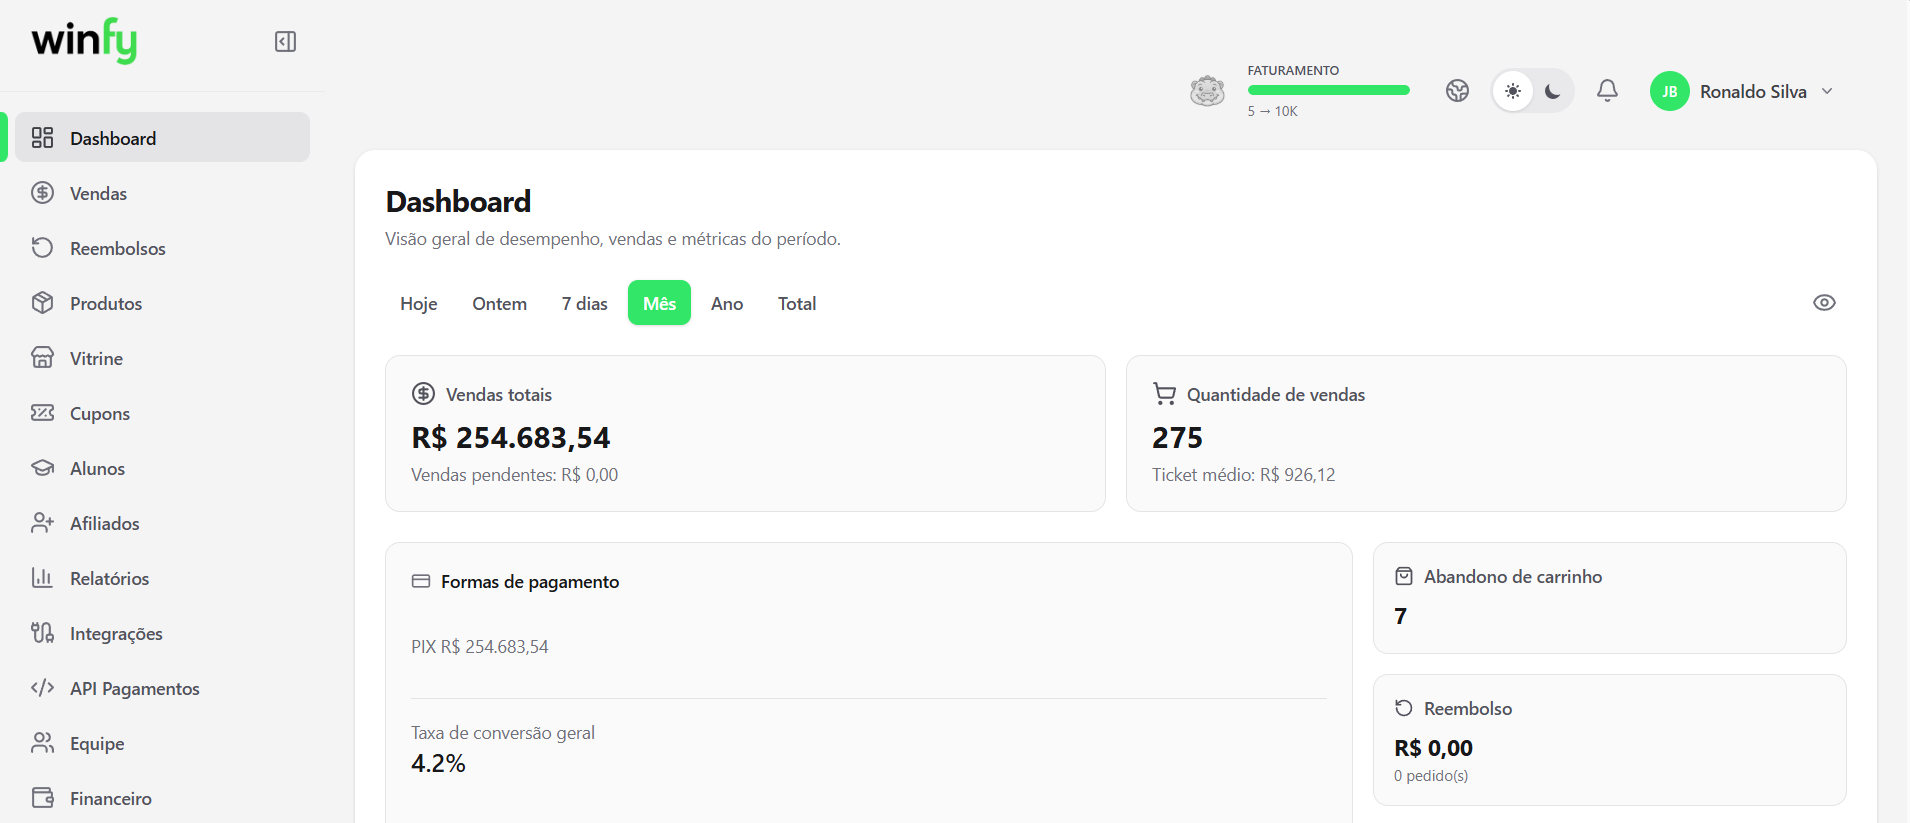Select the Hoje period tab
The width and height of the screenshot is (1910, 823).
419,303
